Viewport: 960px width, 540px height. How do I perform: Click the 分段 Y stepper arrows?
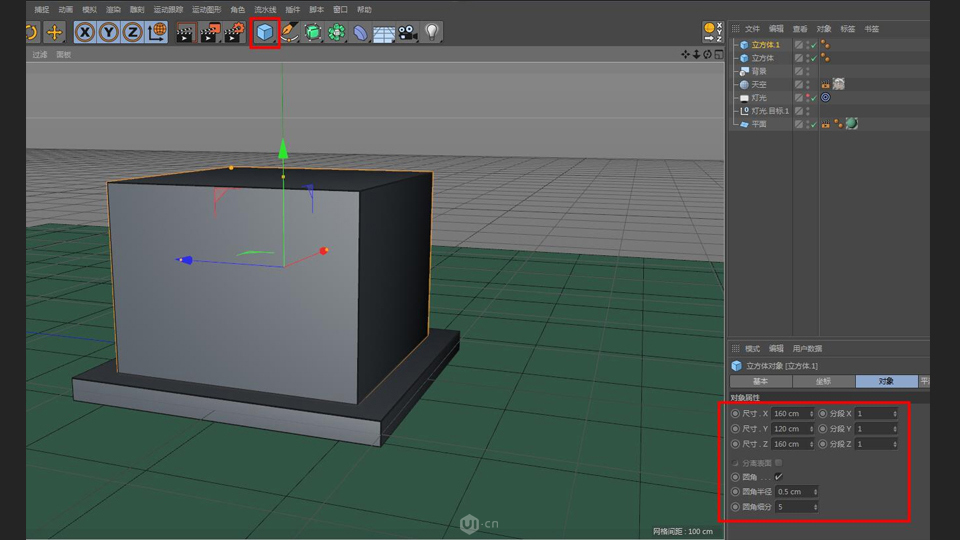pos(894,428)
